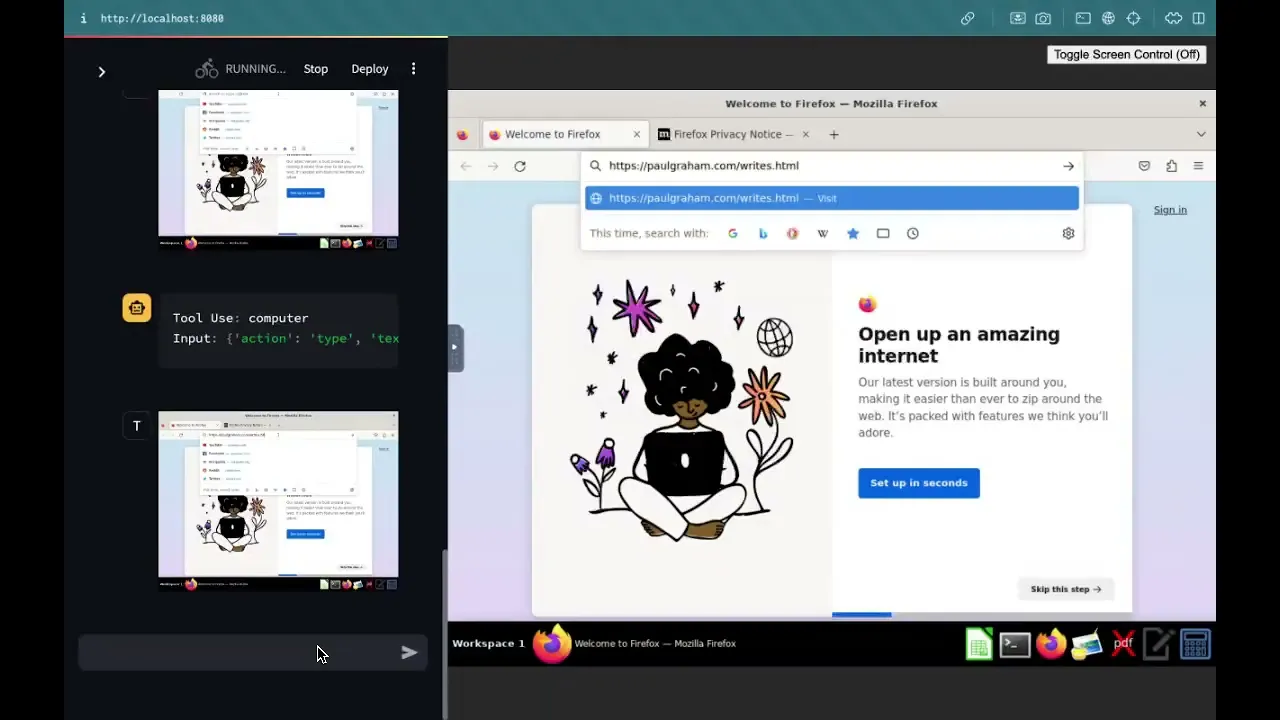The height and width of the screenshot is (720, 1280).
Task: Search with DuckDuckGo from the address dropdown
Action: [793, 233]
